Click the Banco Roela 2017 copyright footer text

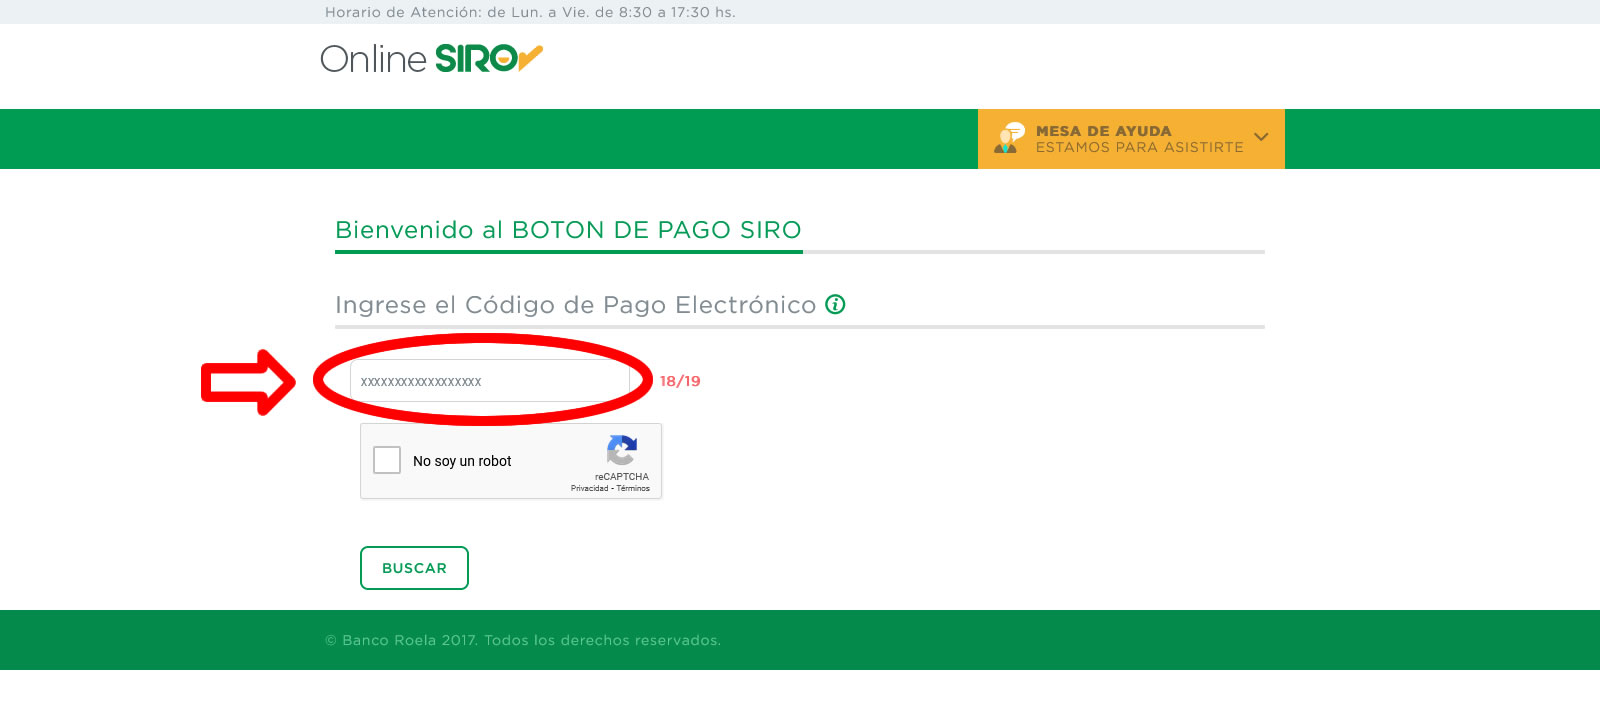pyautogui.click(x=522, y=640)
